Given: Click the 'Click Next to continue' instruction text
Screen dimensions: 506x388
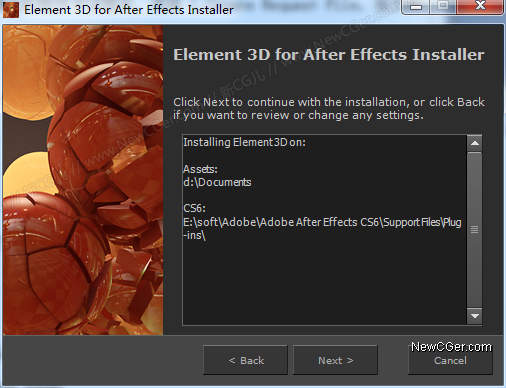Looking at the screenshot, I should click(x=329, y=108).
